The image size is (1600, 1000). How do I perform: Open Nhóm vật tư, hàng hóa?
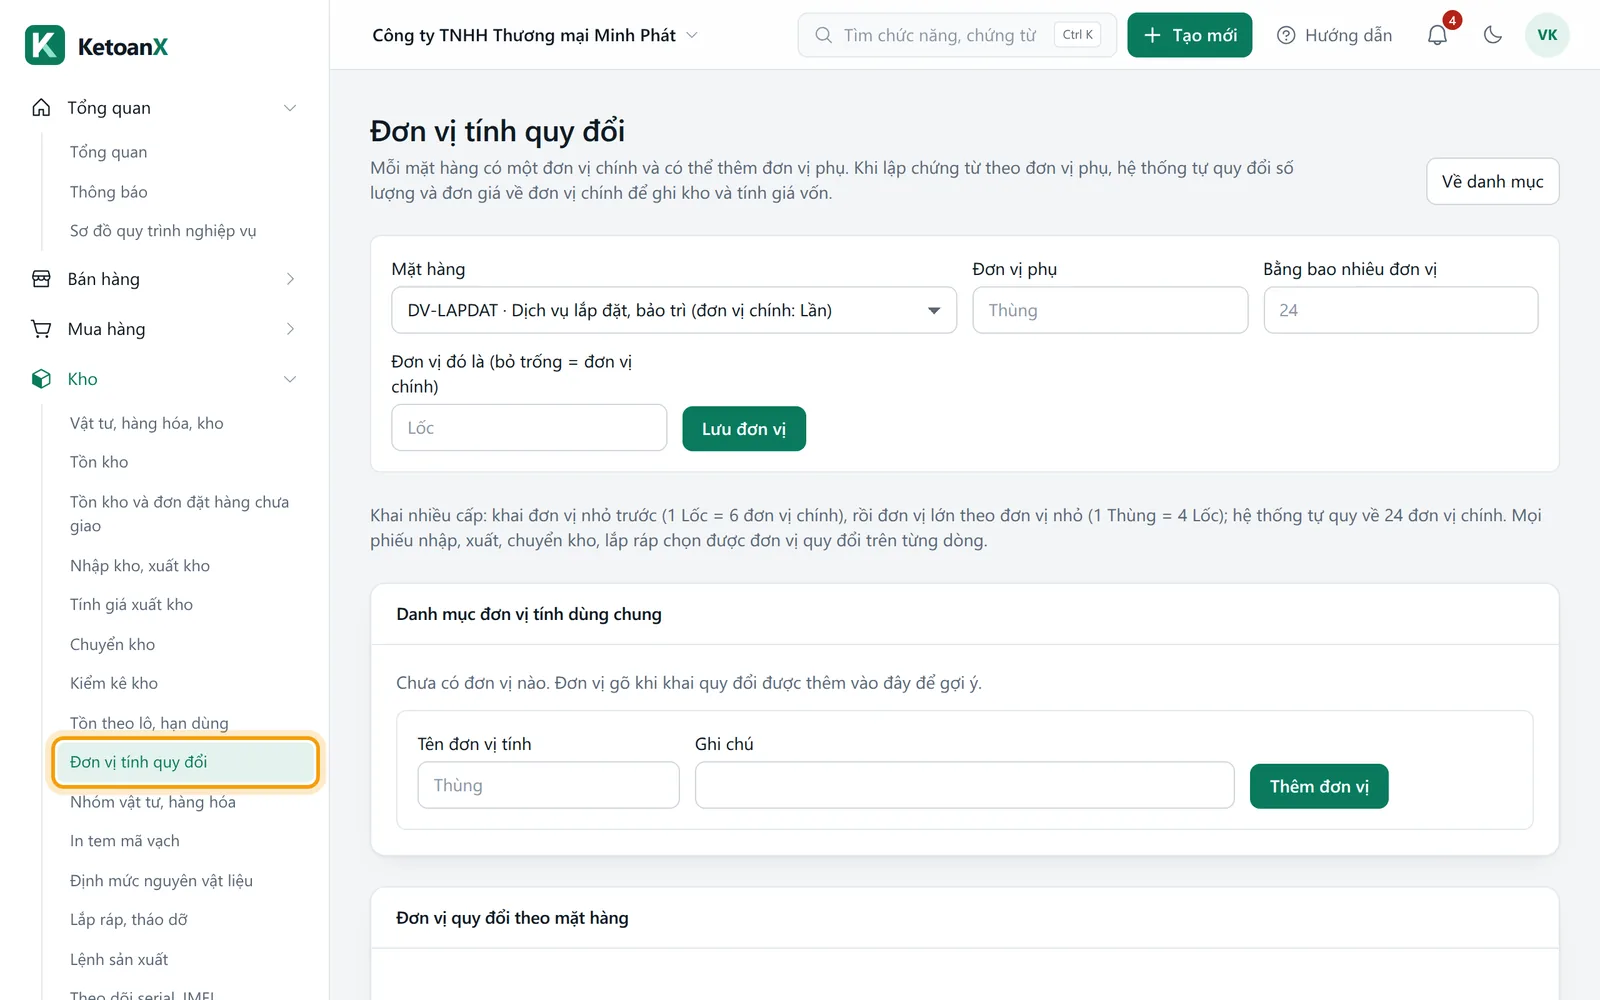[x=153, y=802]
